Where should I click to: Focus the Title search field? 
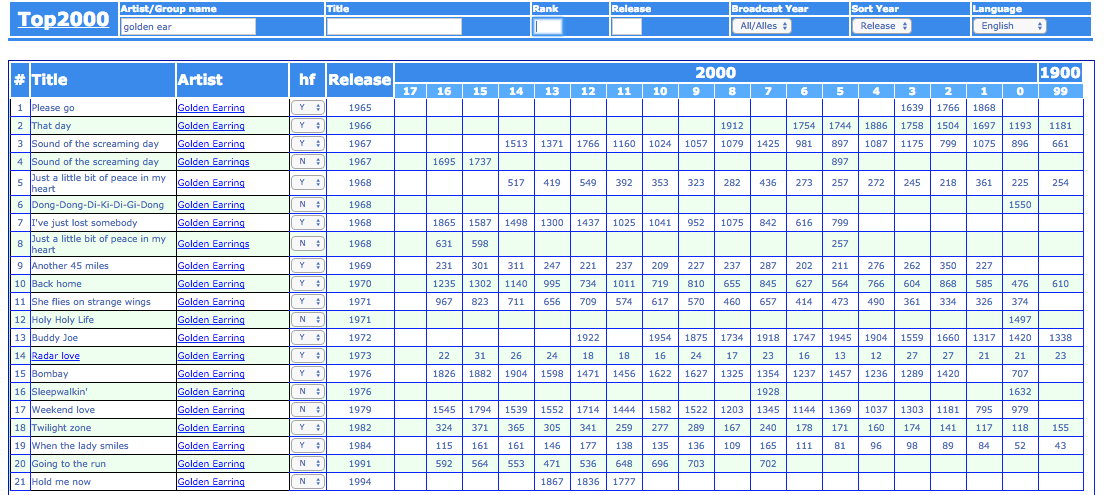click(394, 27)
